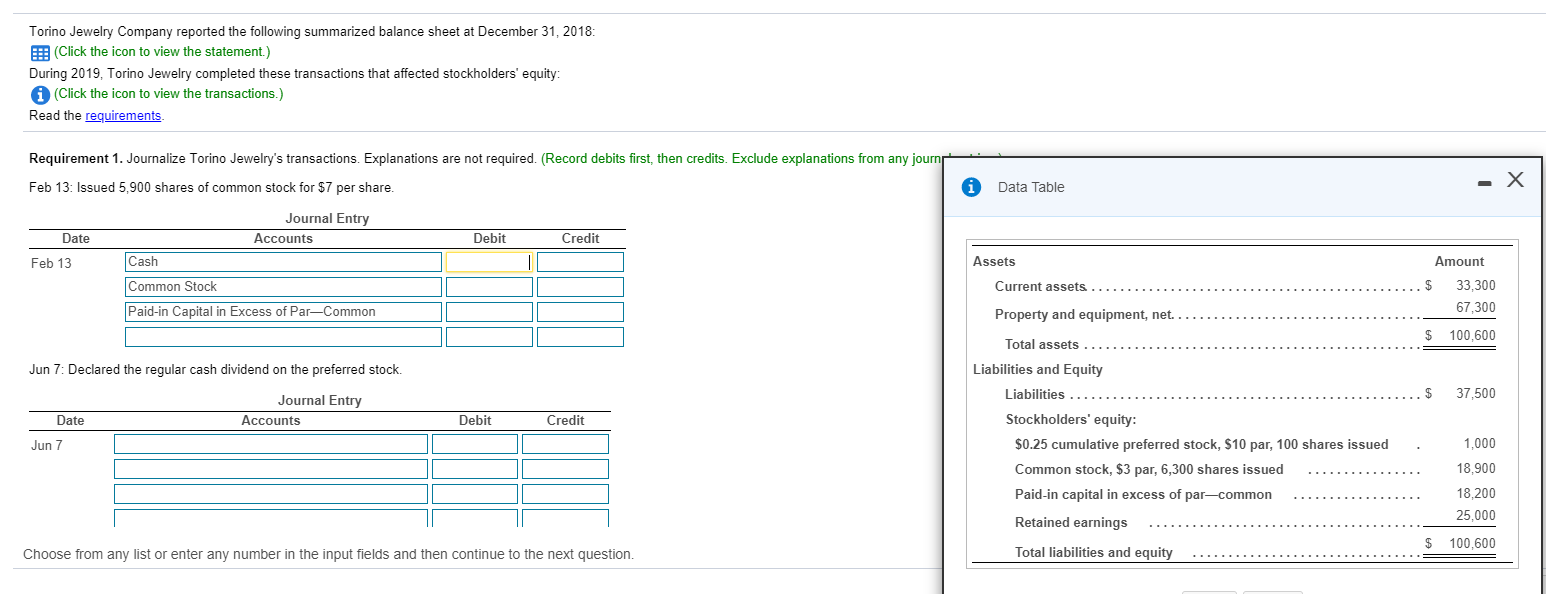Click the statement link text
1546x594 pixels.
[x=162, y=52]
